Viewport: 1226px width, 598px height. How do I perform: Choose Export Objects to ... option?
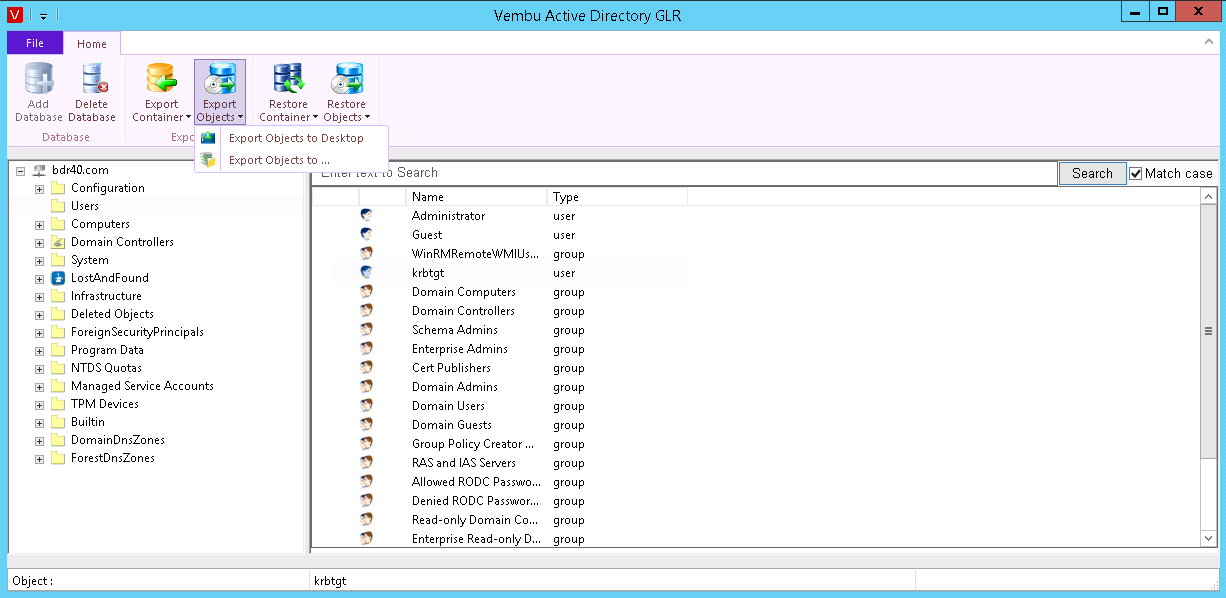291,160
